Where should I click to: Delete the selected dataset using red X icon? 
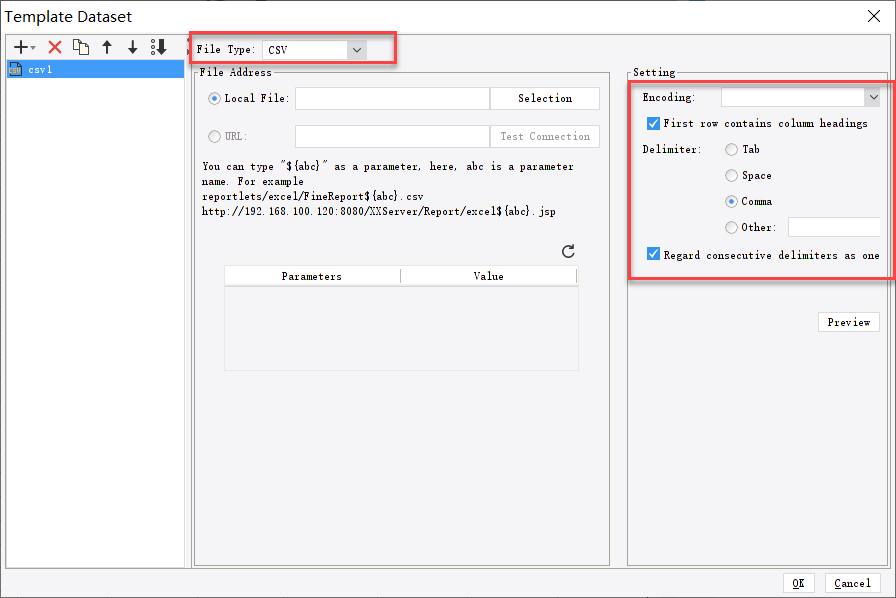point(55,46)
